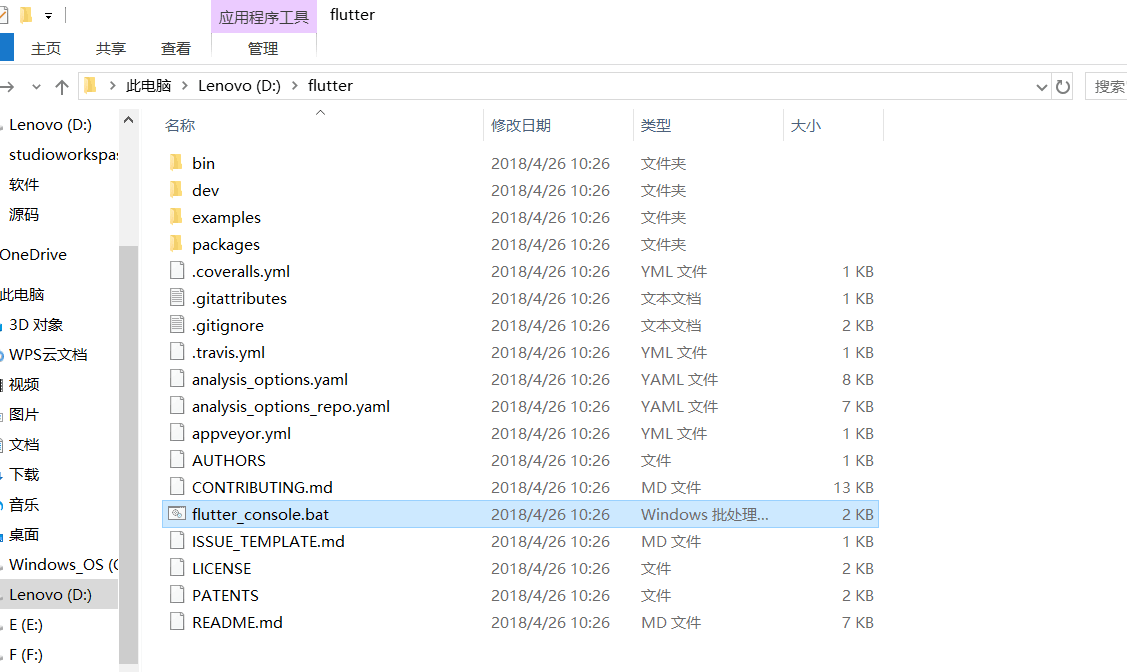Open the bin folder icon
Image resolution: width=1127 pixels, height=672 pixels.
pyautogui.click(x=176, y=162)
